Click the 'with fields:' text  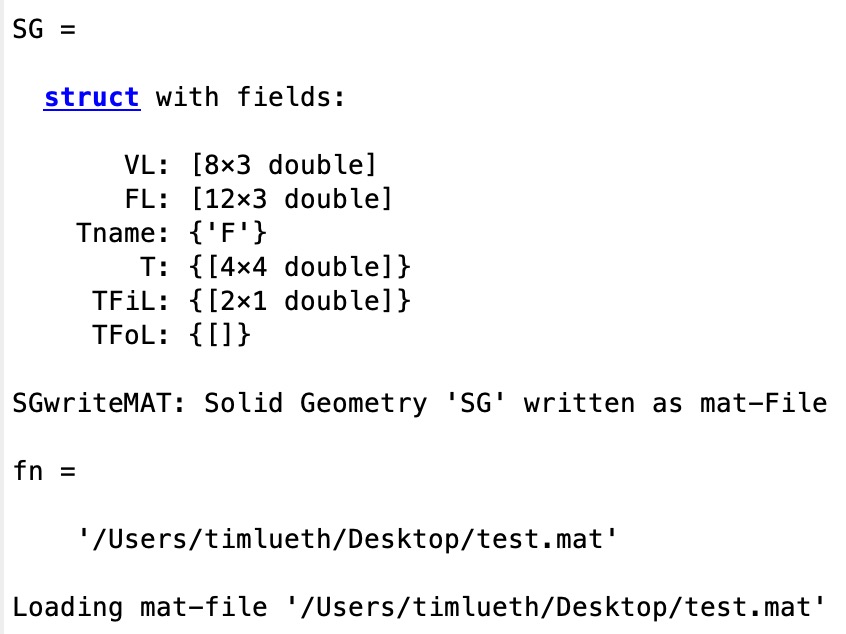pos(250,98)
